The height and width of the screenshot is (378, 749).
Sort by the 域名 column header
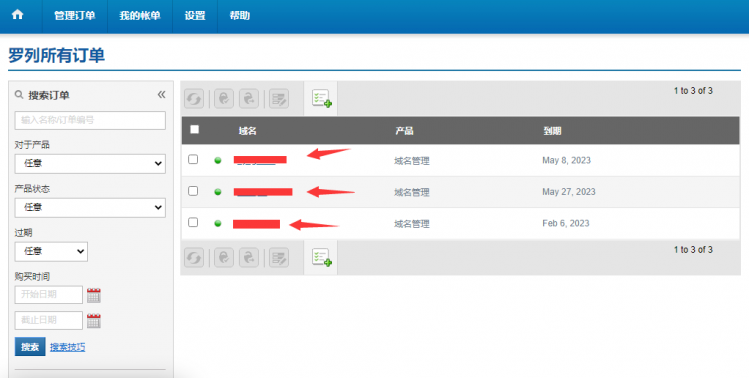point(247,130)
